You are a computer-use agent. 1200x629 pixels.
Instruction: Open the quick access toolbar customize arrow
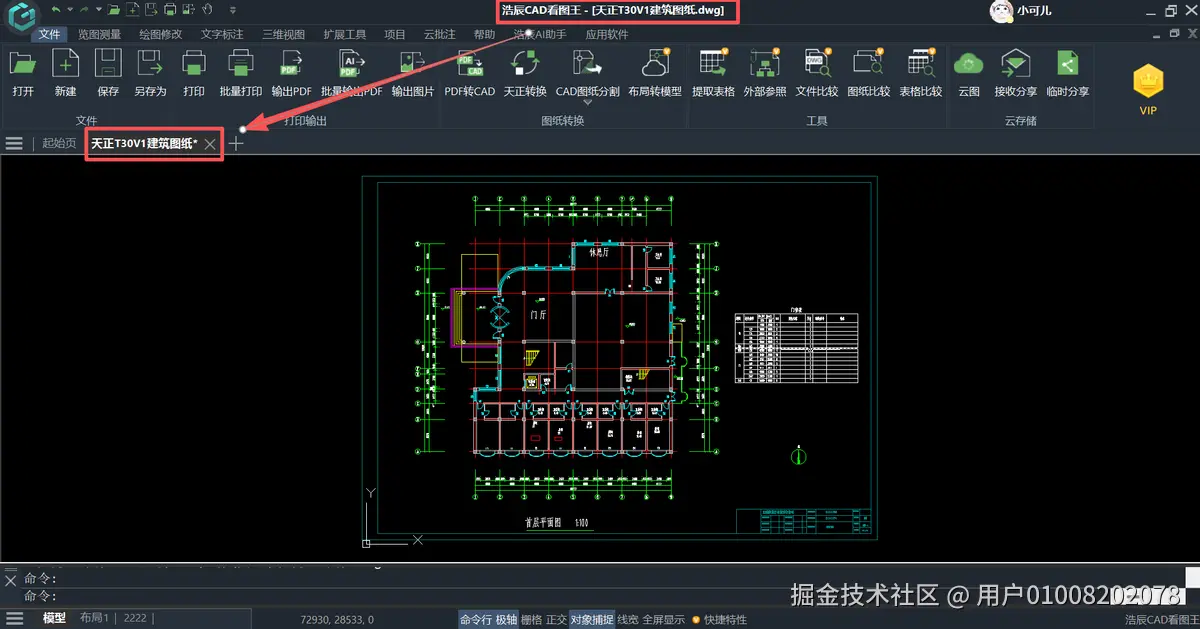[233, 11]
